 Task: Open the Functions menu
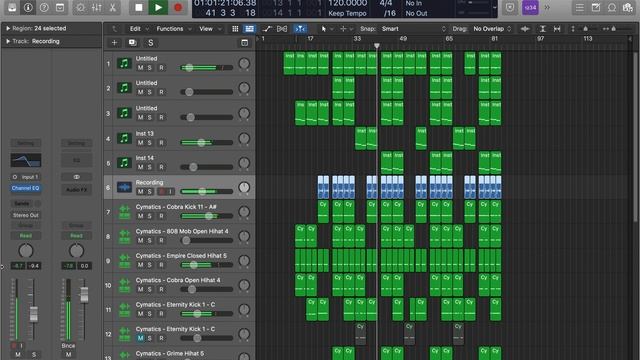click(173, 29)
